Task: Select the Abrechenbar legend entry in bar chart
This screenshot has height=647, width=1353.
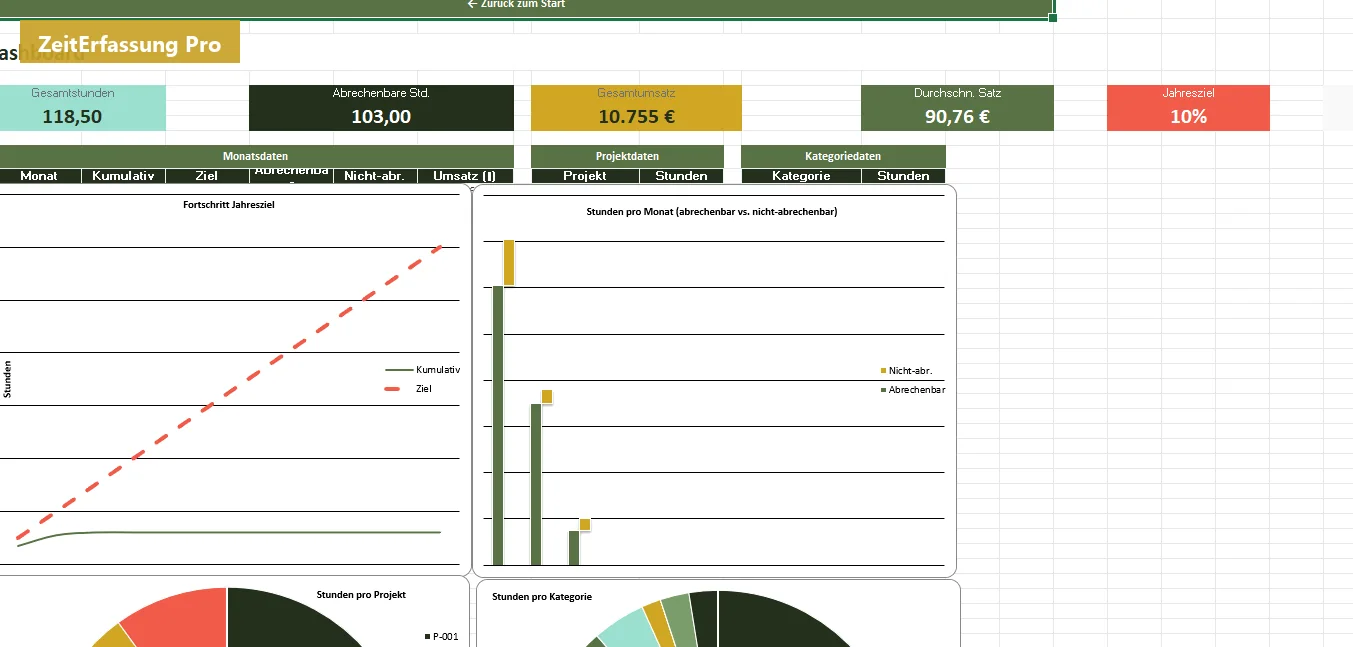Action: pos(912,390)
